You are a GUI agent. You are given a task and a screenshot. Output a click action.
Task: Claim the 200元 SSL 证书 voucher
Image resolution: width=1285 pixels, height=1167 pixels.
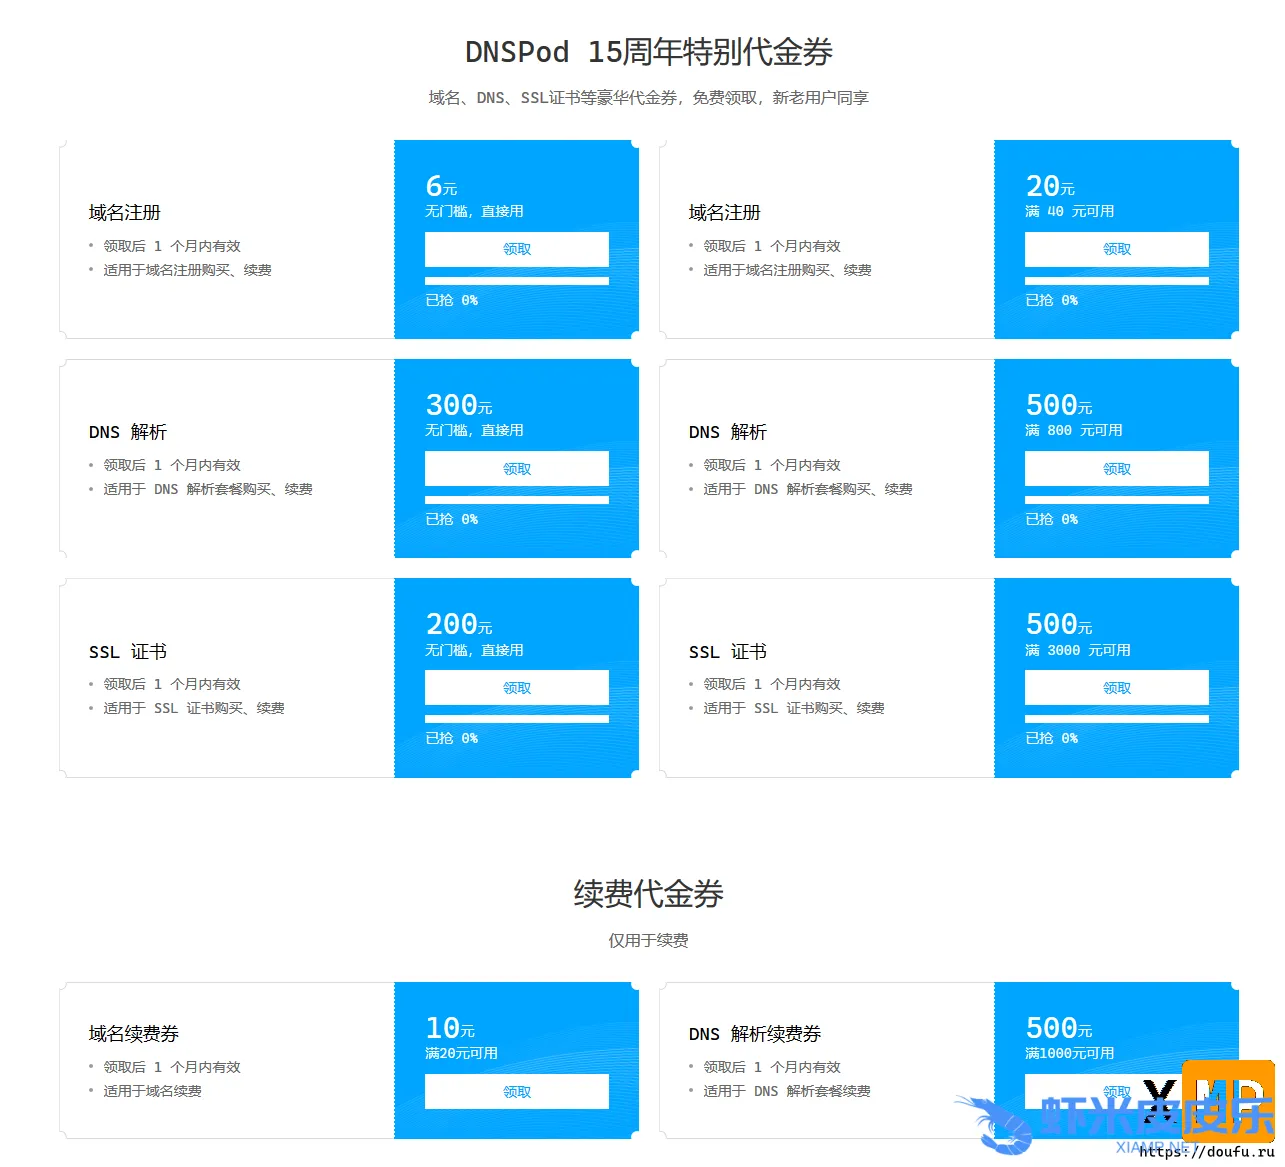[517, 688]
